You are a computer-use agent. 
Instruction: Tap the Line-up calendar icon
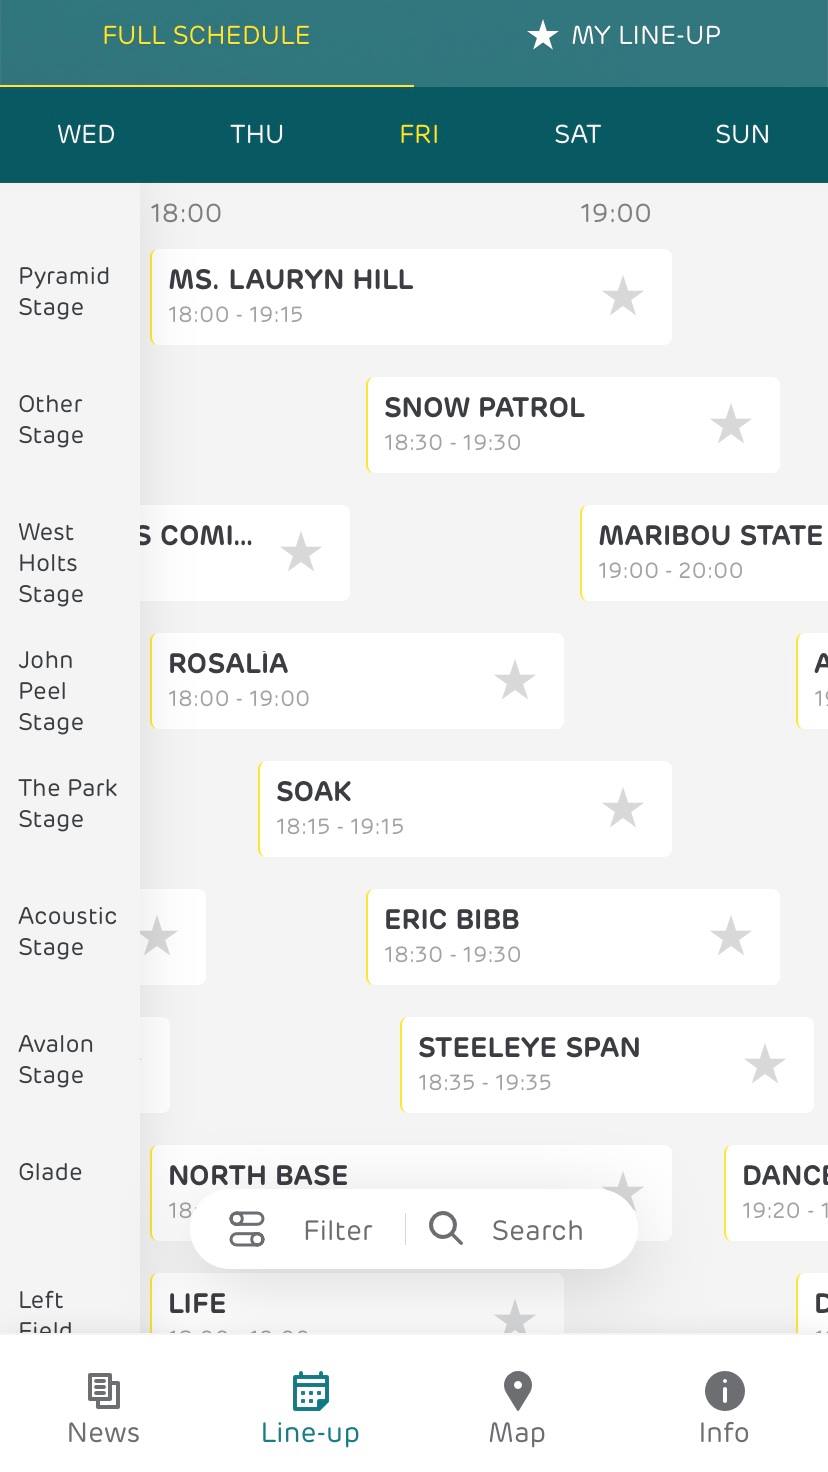[x=310, y=1391]
